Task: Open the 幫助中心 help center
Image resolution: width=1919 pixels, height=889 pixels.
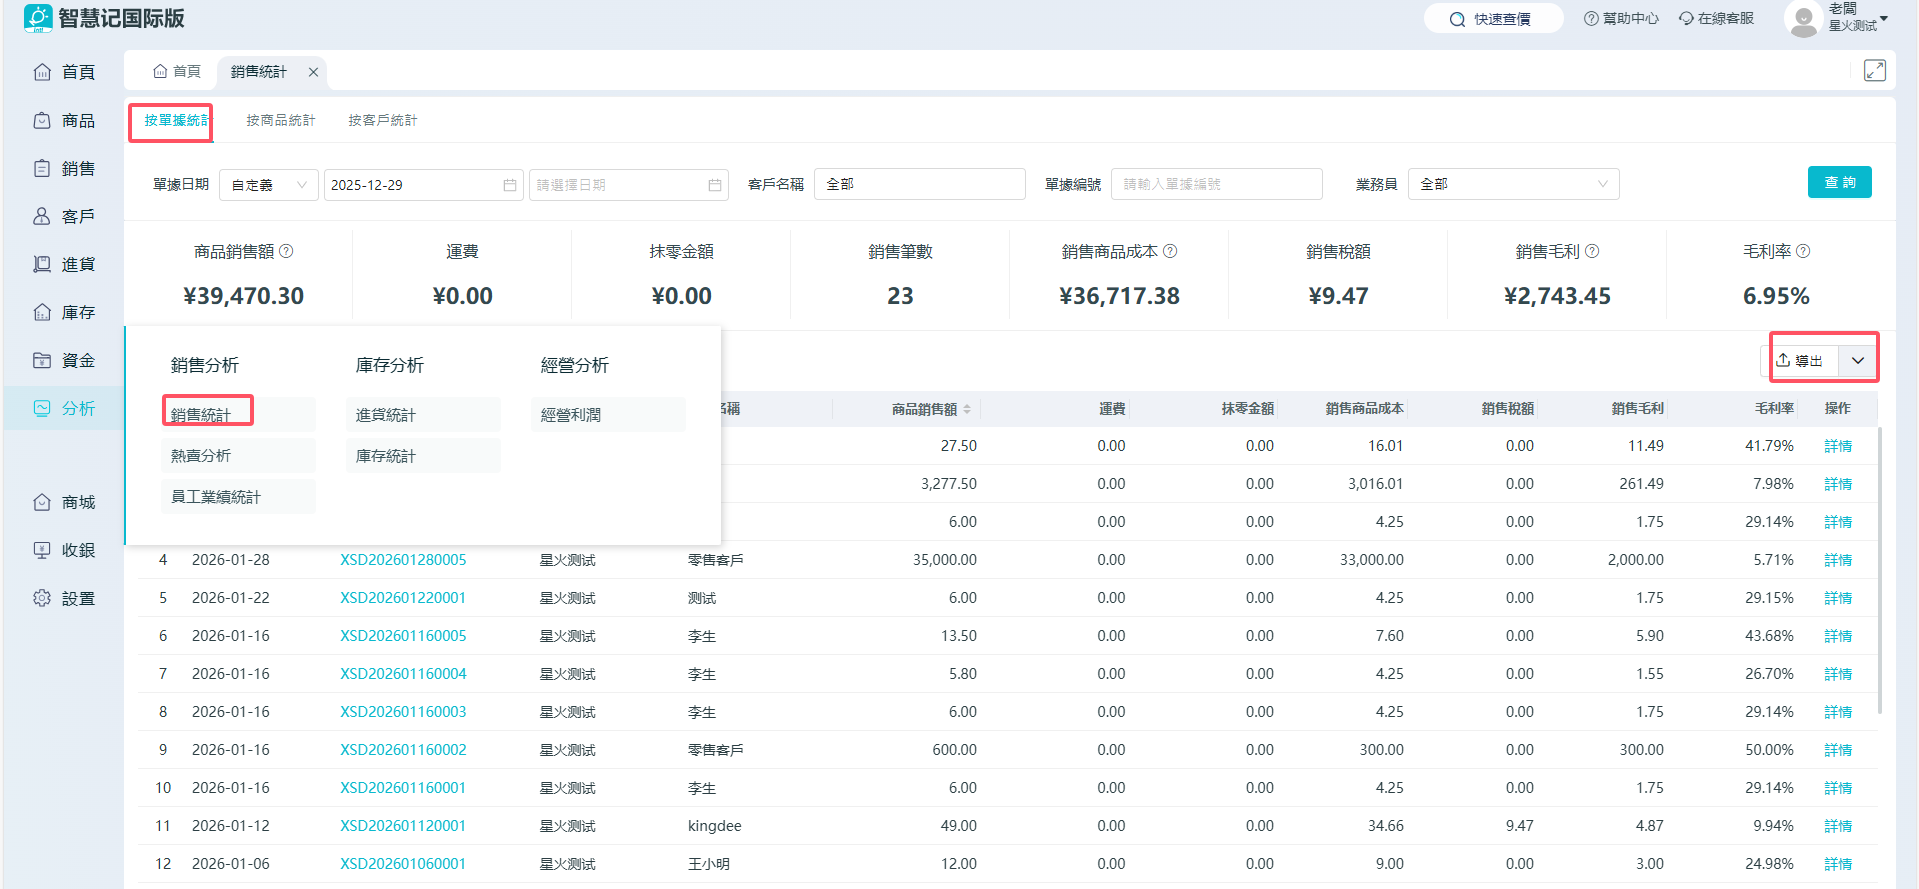Action: (x=1621, y=19)
